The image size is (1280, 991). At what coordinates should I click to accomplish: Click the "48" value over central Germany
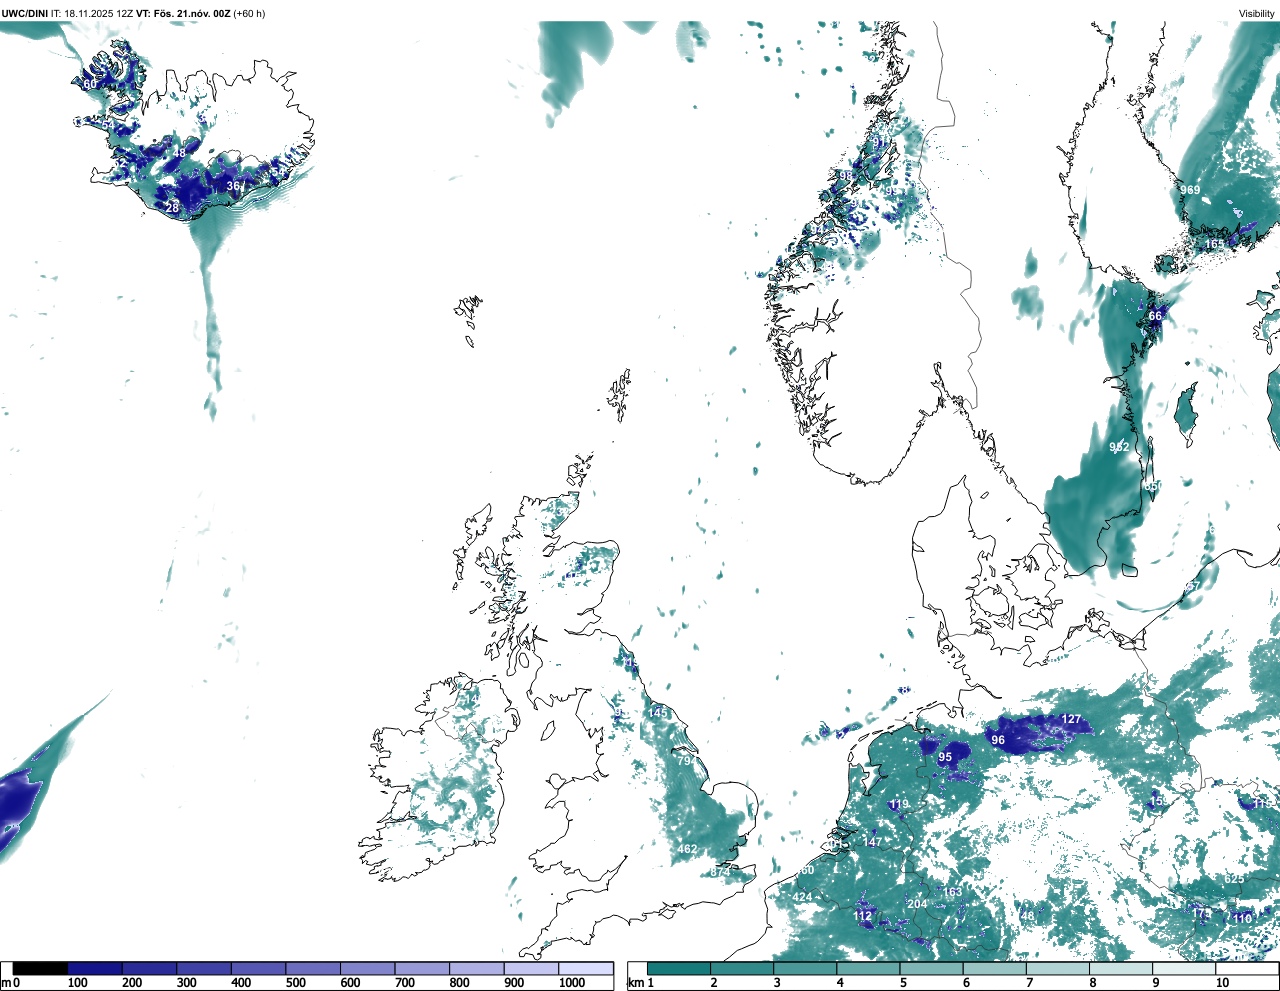pyautogui.click(x=1027, y=916)
